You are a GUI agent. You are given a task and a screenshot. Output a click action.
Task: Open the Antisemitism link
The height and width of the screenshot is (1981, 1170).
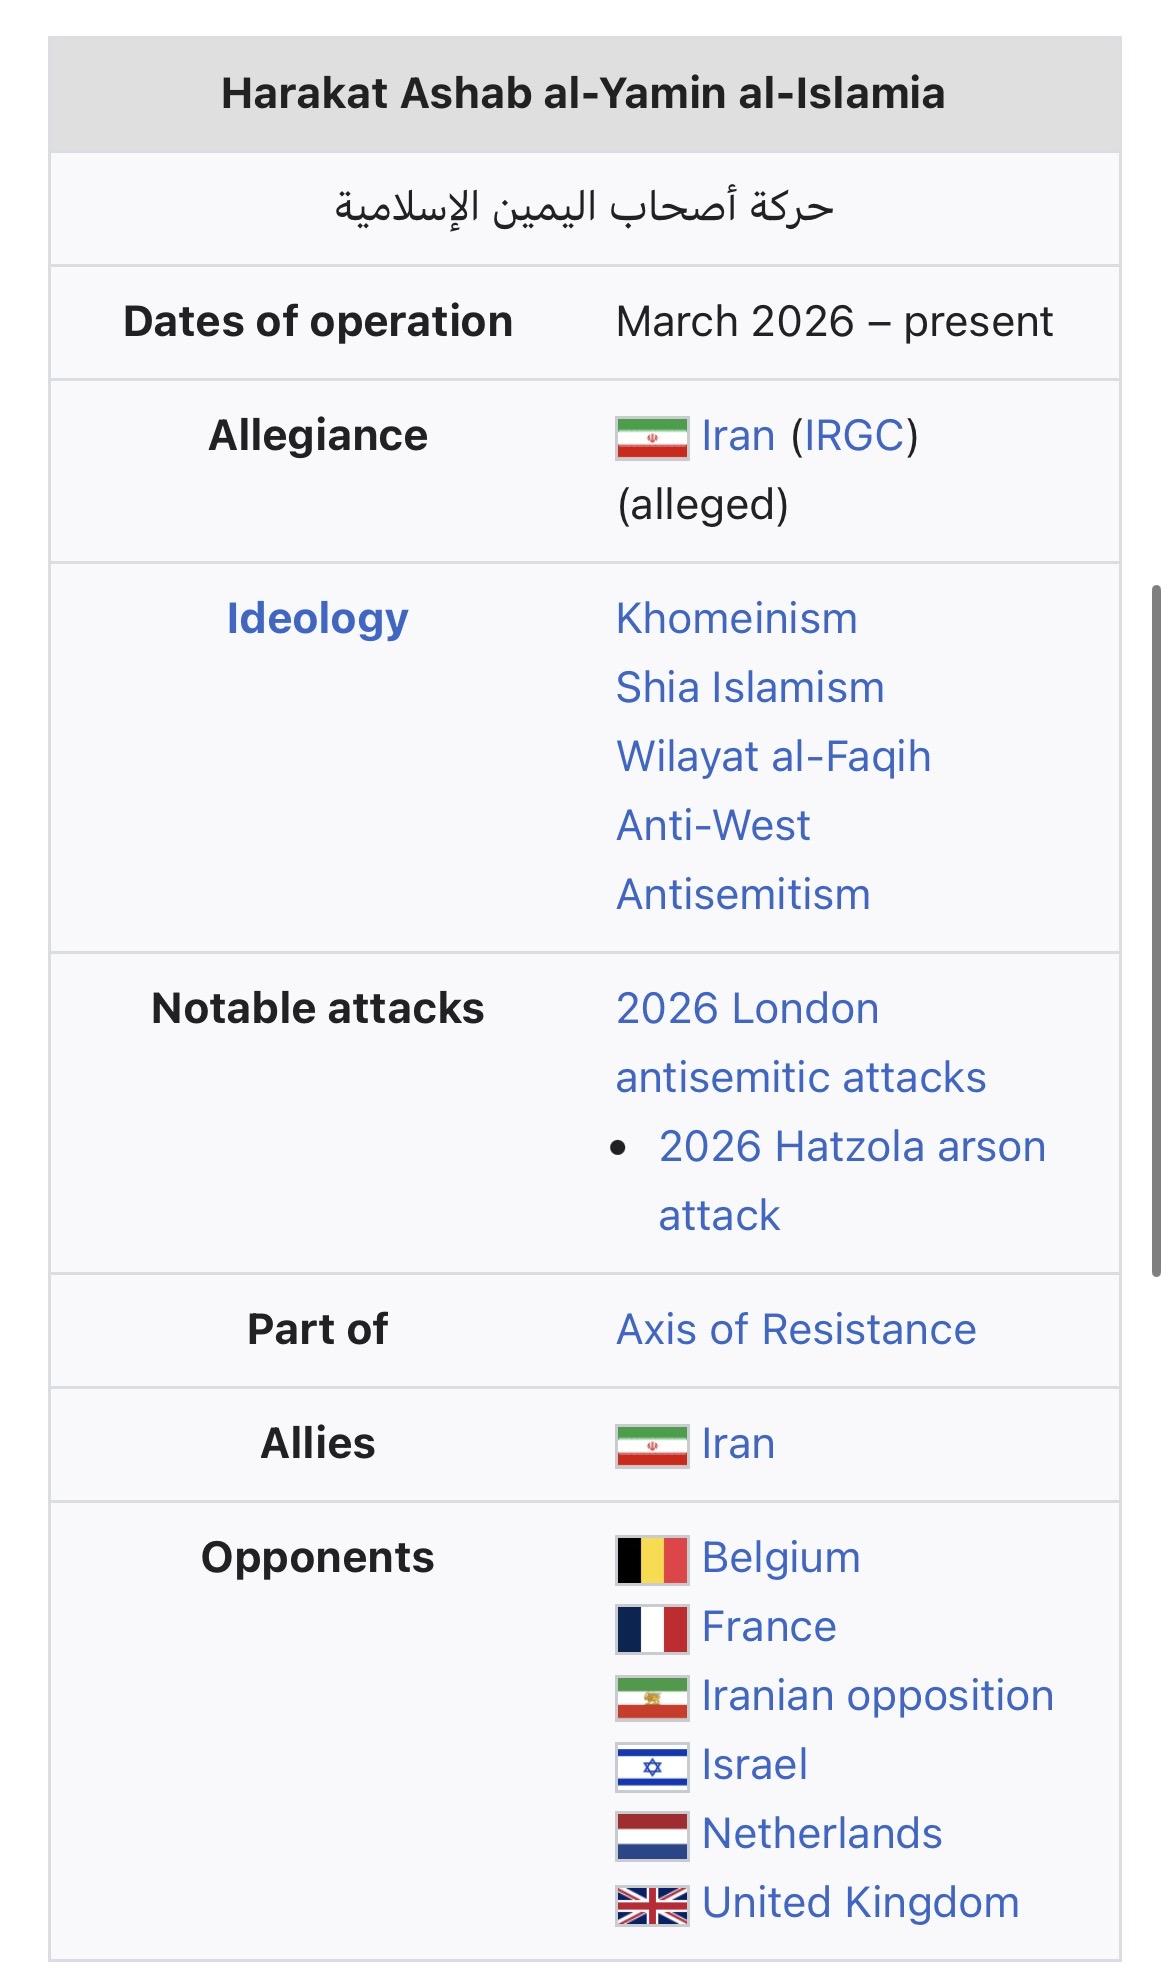click(743, 895)
